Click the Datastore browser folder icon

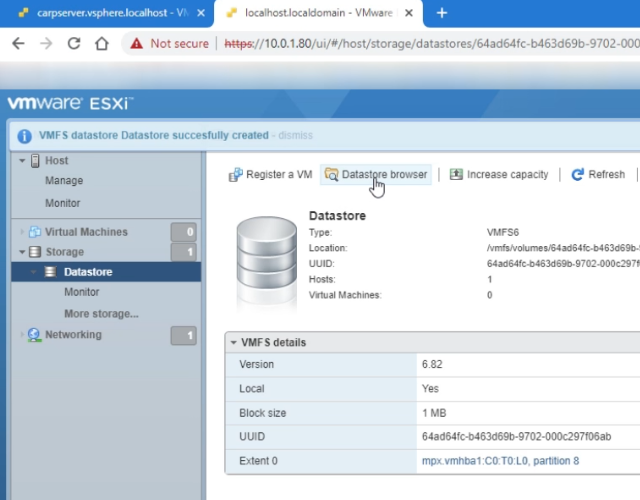[x=331, y=175]
